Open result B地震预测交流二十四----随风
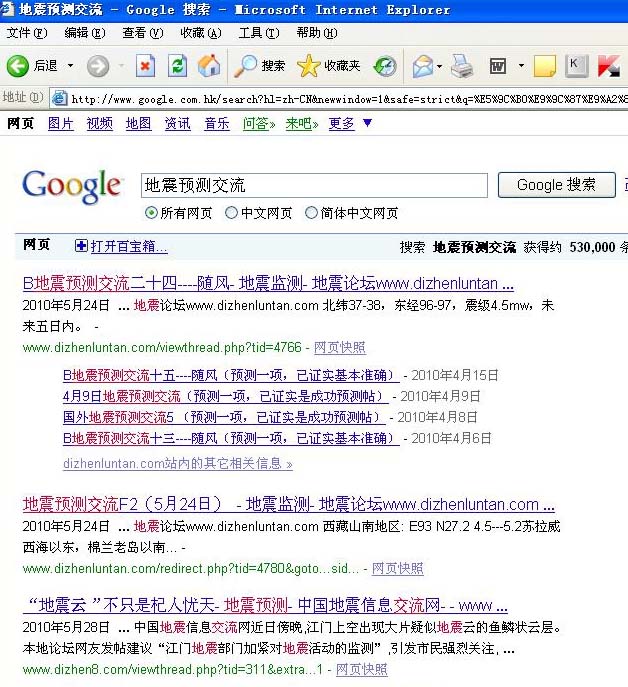Image resolution: width=628 pixels, height=687 pixels. coord(268,284)
